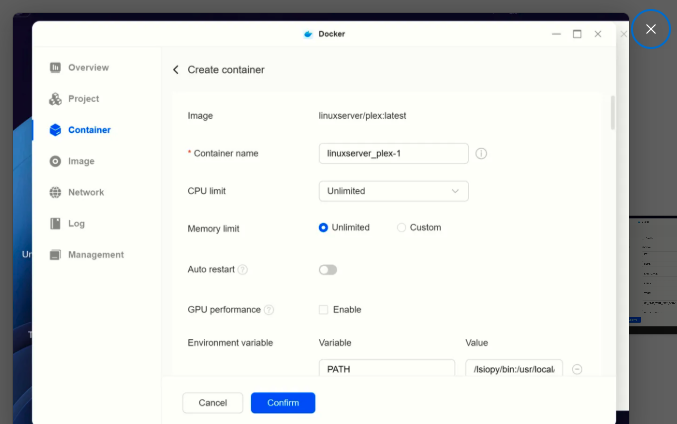Click help icon next to Auto restart
The image size is (677, 424).
point(243,269)
